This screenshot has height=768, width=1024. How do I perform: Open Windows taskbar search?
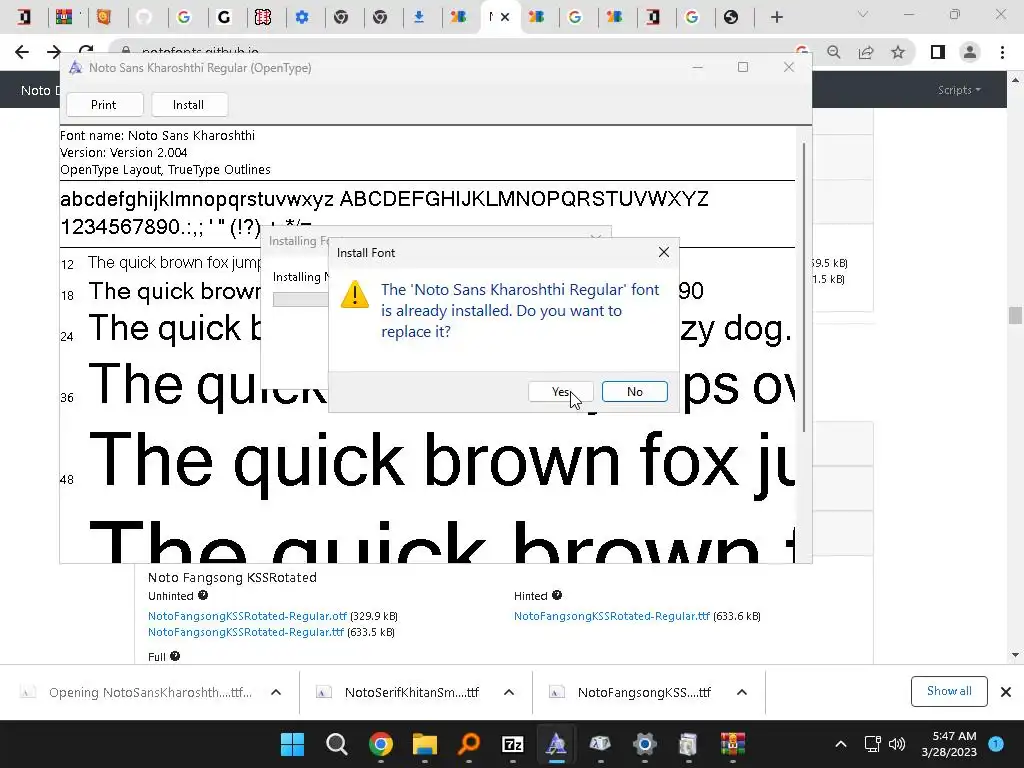point(336,744)
